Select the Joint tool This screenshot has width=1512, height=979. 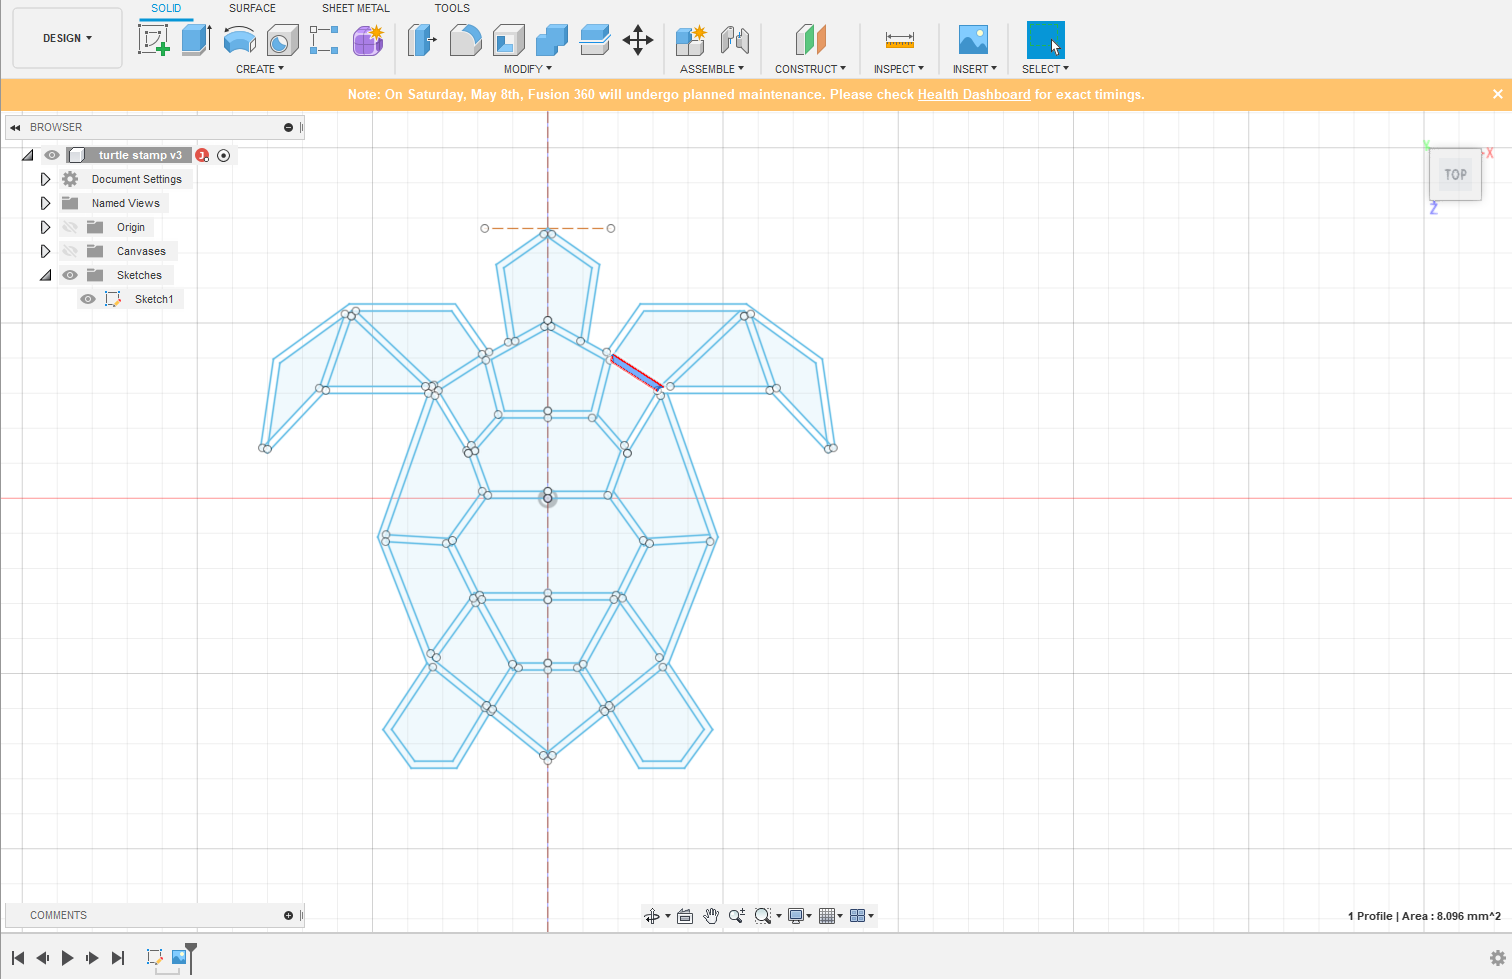735,40
